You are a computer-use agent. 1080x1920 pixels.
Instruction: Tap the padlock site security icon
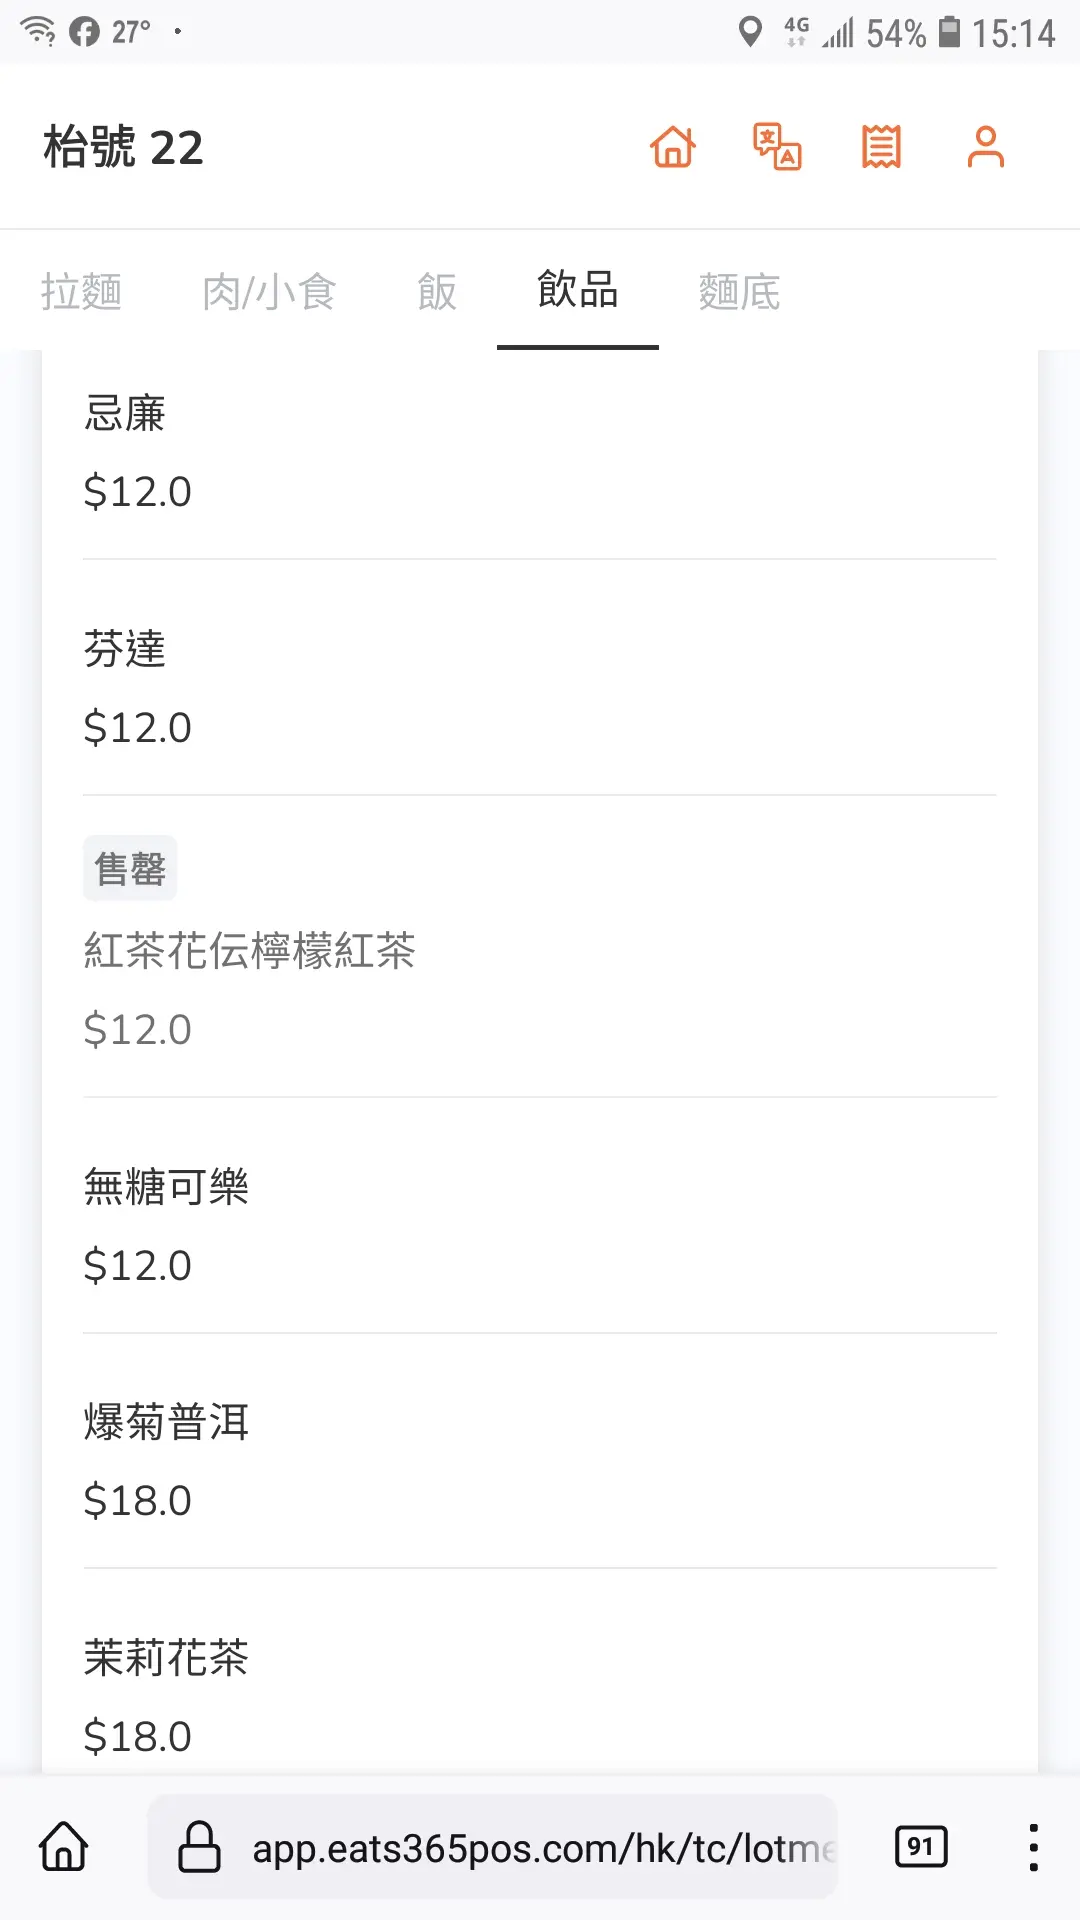pyautogui.click(x=199, y=1846)
